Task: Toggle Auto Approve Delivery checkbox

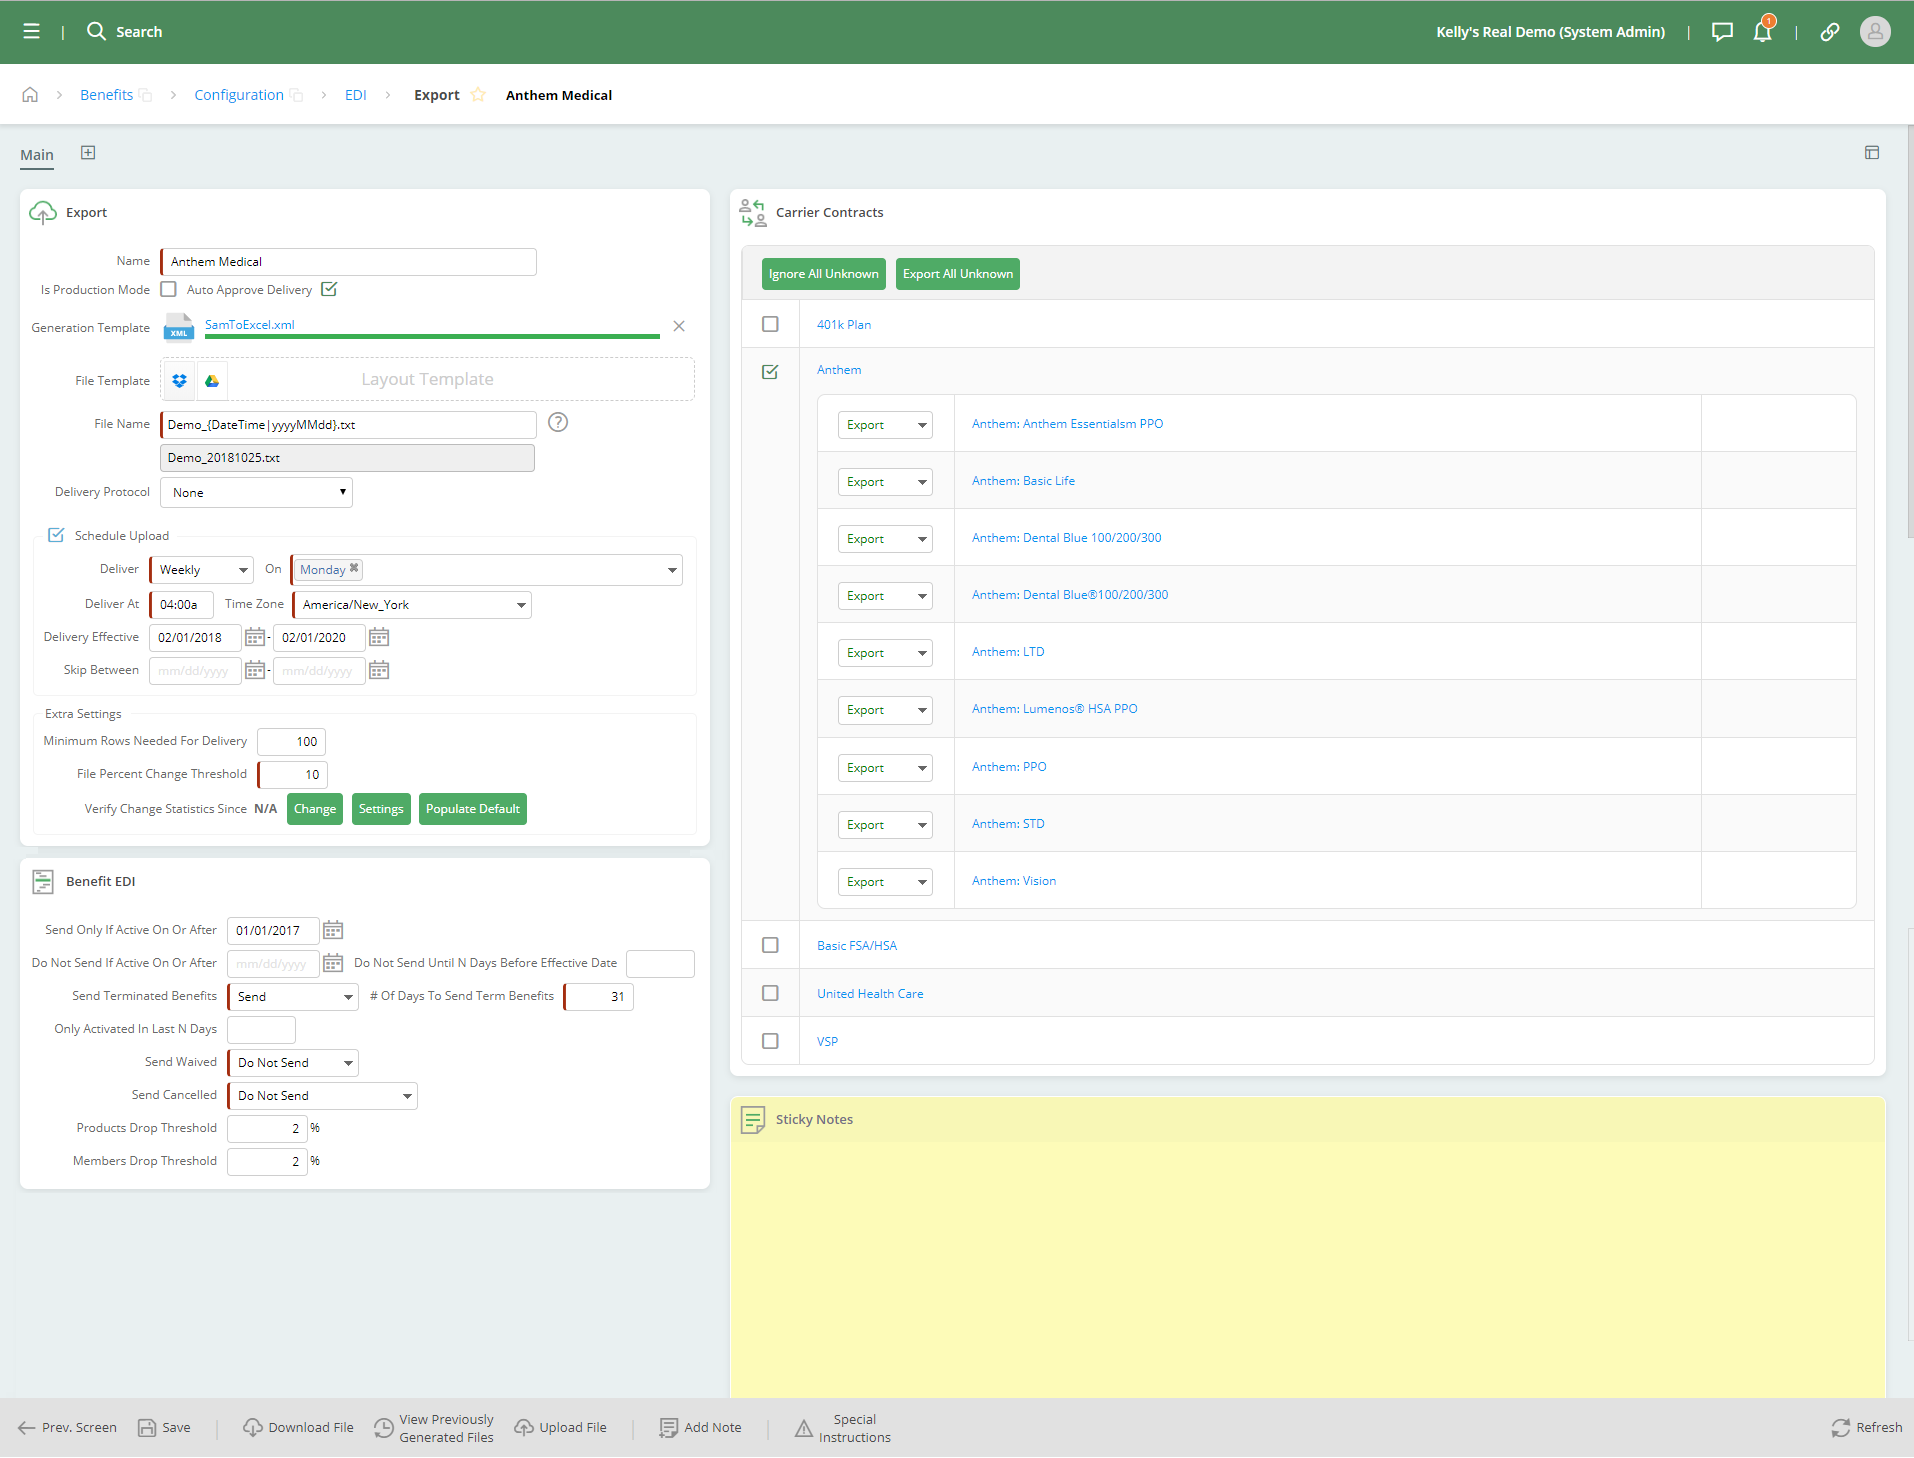Action: pos(329,290)
